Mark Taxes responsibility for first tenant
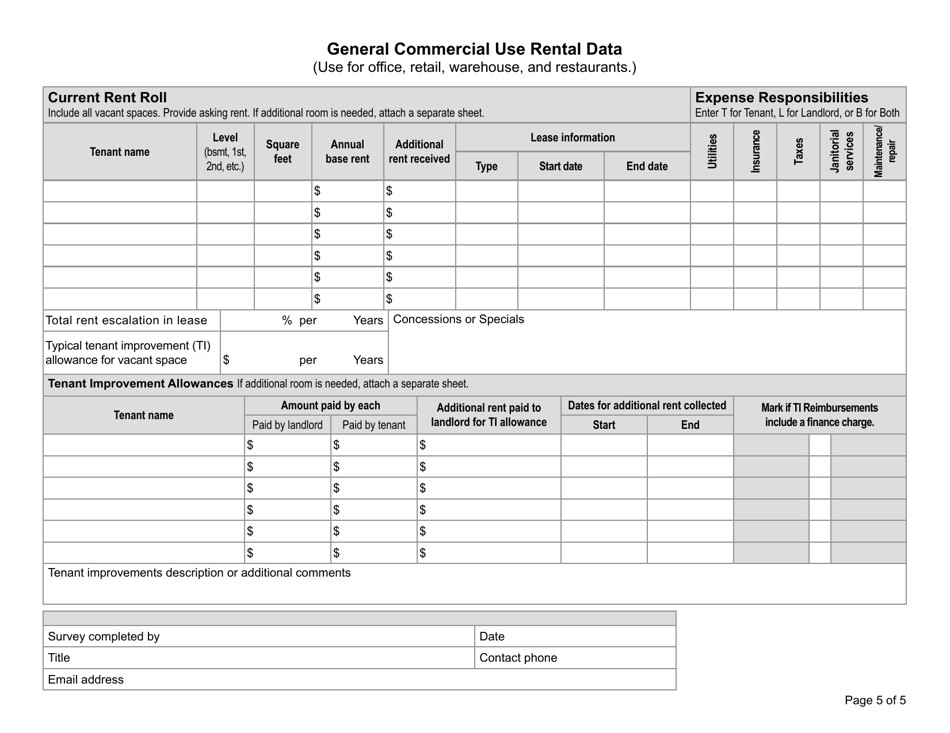The width and height of the screenshot is (950, 733). pos(797,189)
